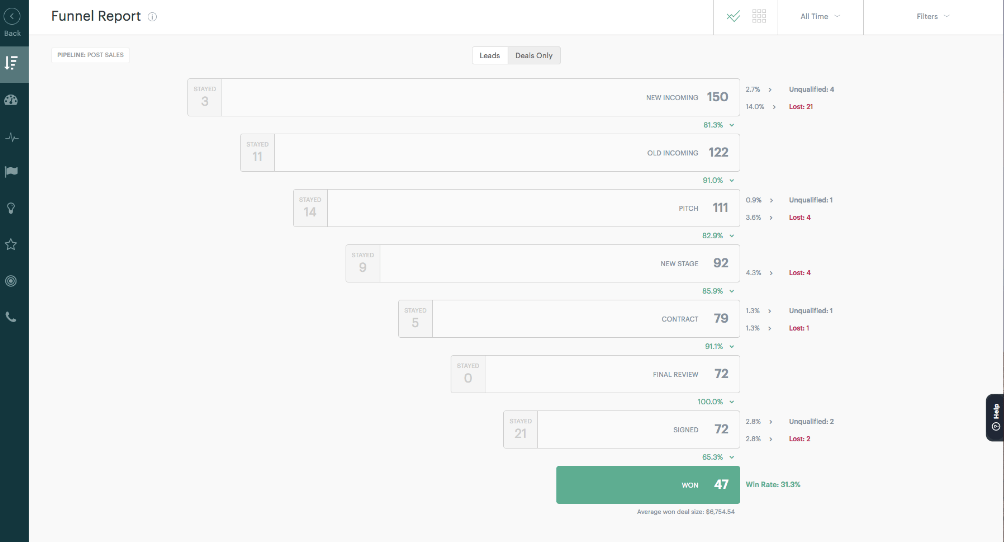Viewport: 1006px width, 542px height.
Task: Open the Lightbulb insights icon in sidebar
Action: [12, 208]
